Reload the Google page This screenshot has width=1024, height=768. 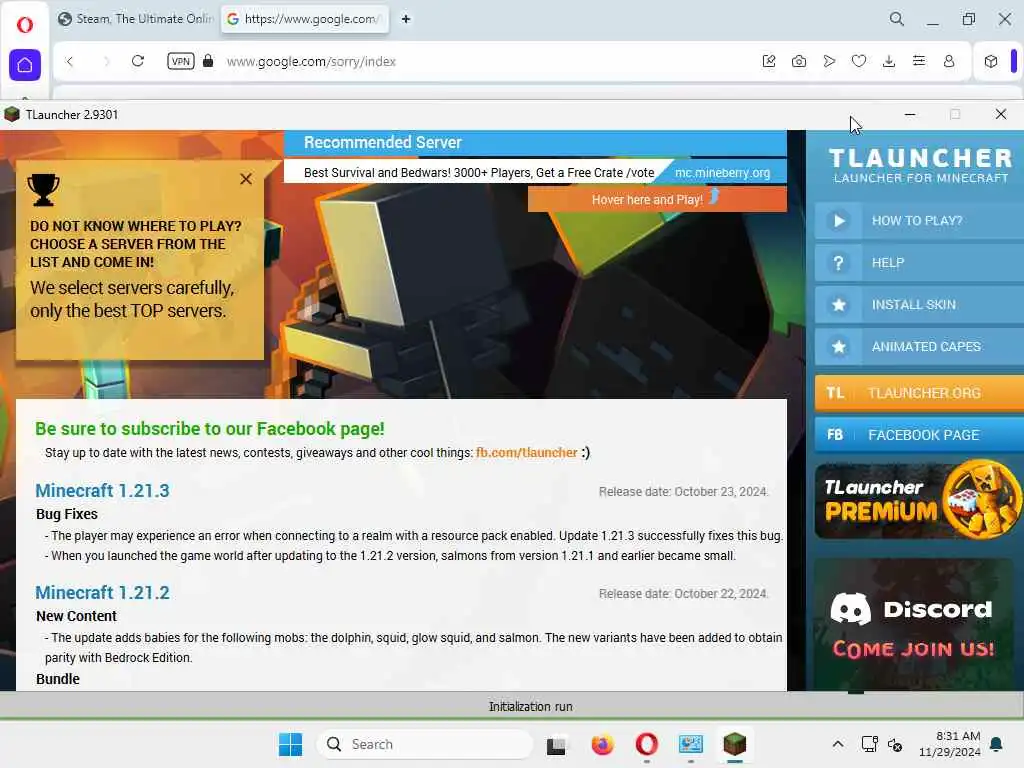138,61
